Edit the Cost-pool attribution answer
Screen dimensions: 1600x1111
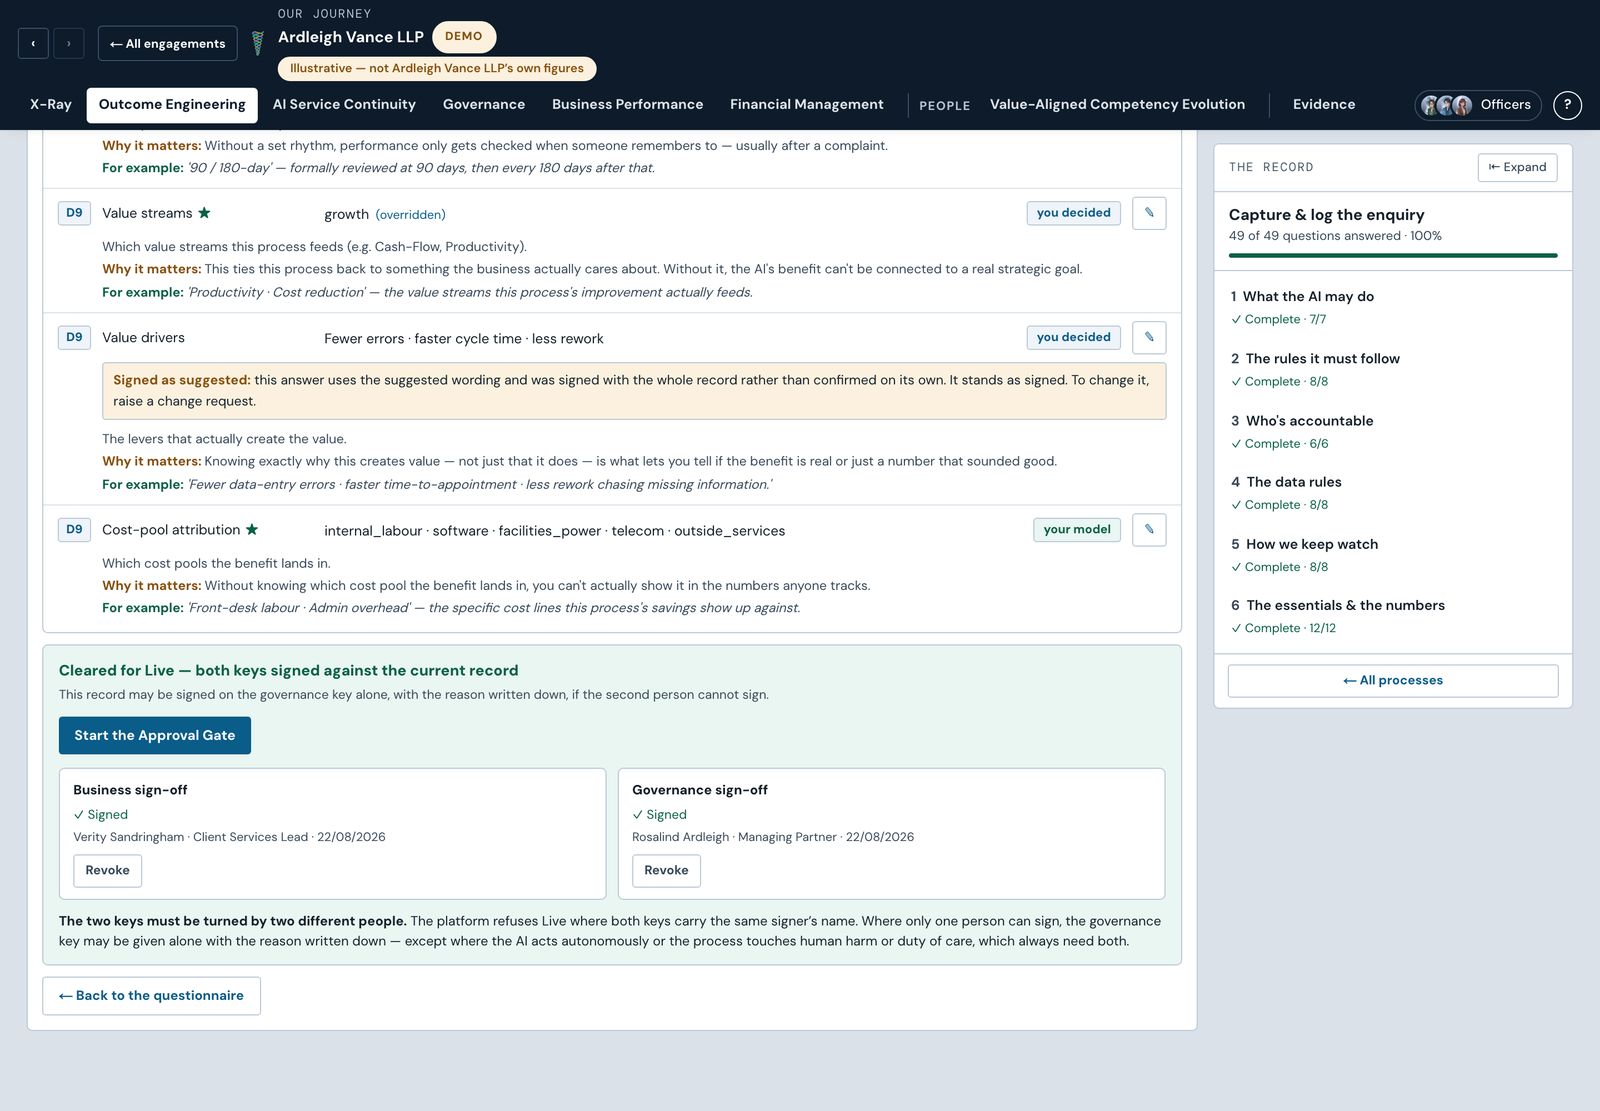click(1149, 530)
